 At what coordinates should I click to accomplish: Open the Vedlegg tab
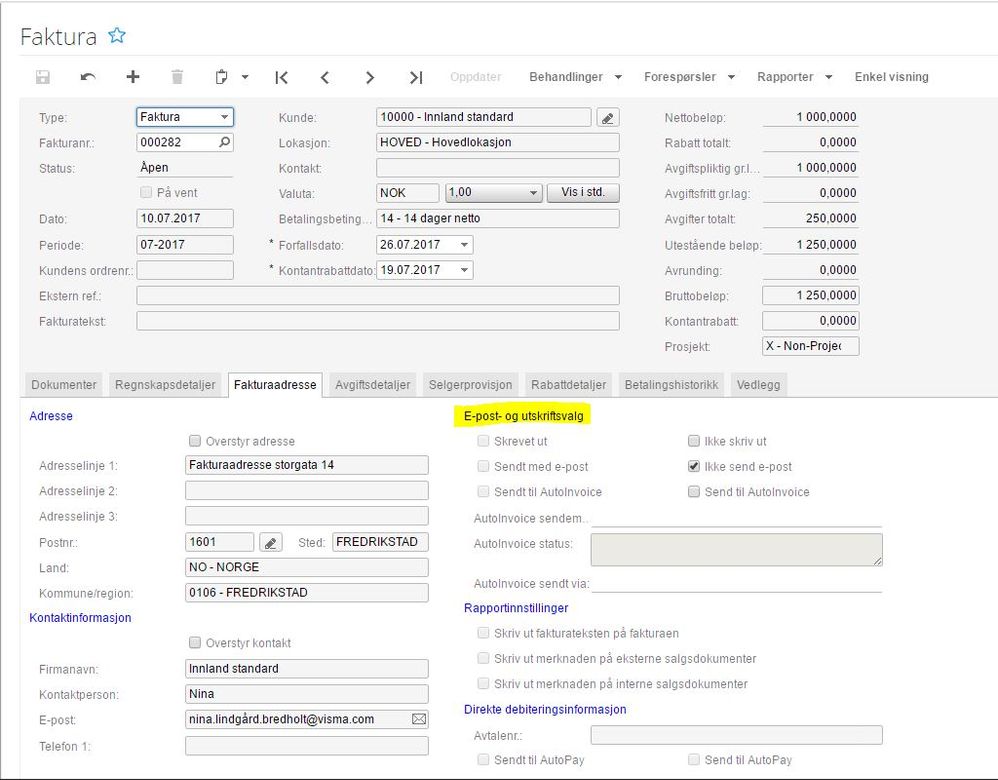[759, 385]
